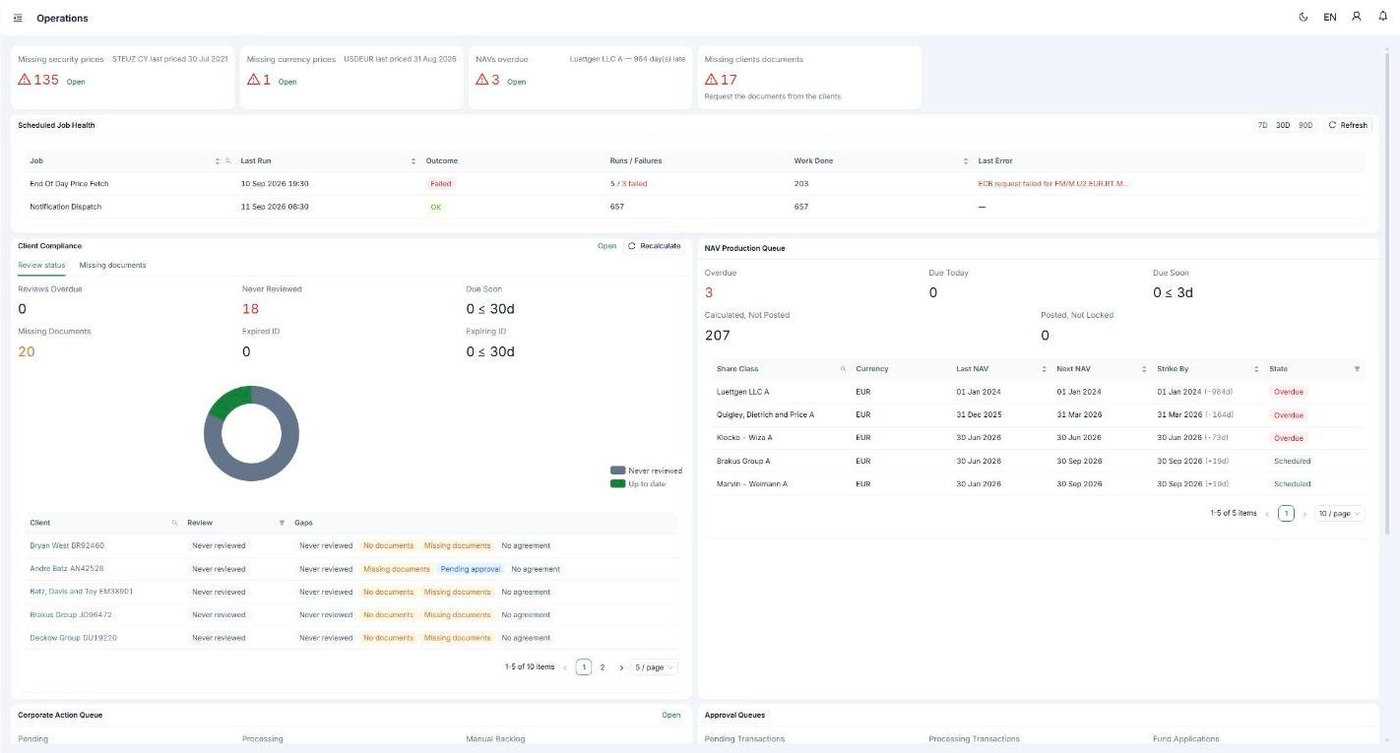Go to page 2 of the client table
The height and width of the screenshot is (753, 1400).
click(602, 667)
